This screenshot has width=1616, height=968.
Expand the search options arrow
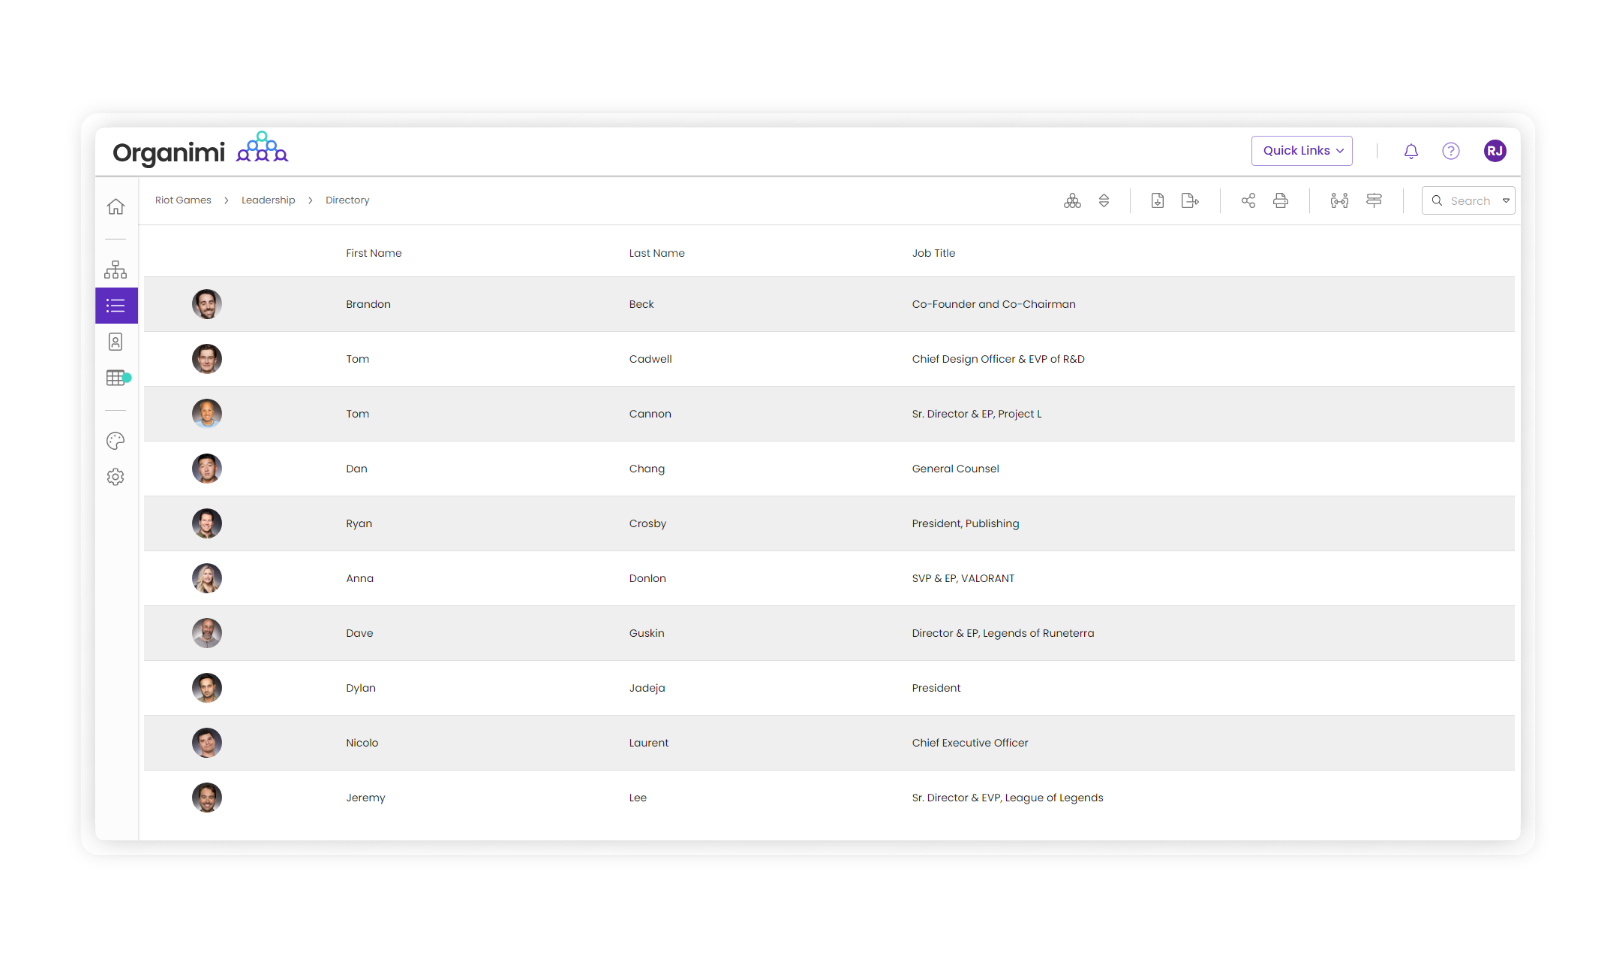point(1506,201)
